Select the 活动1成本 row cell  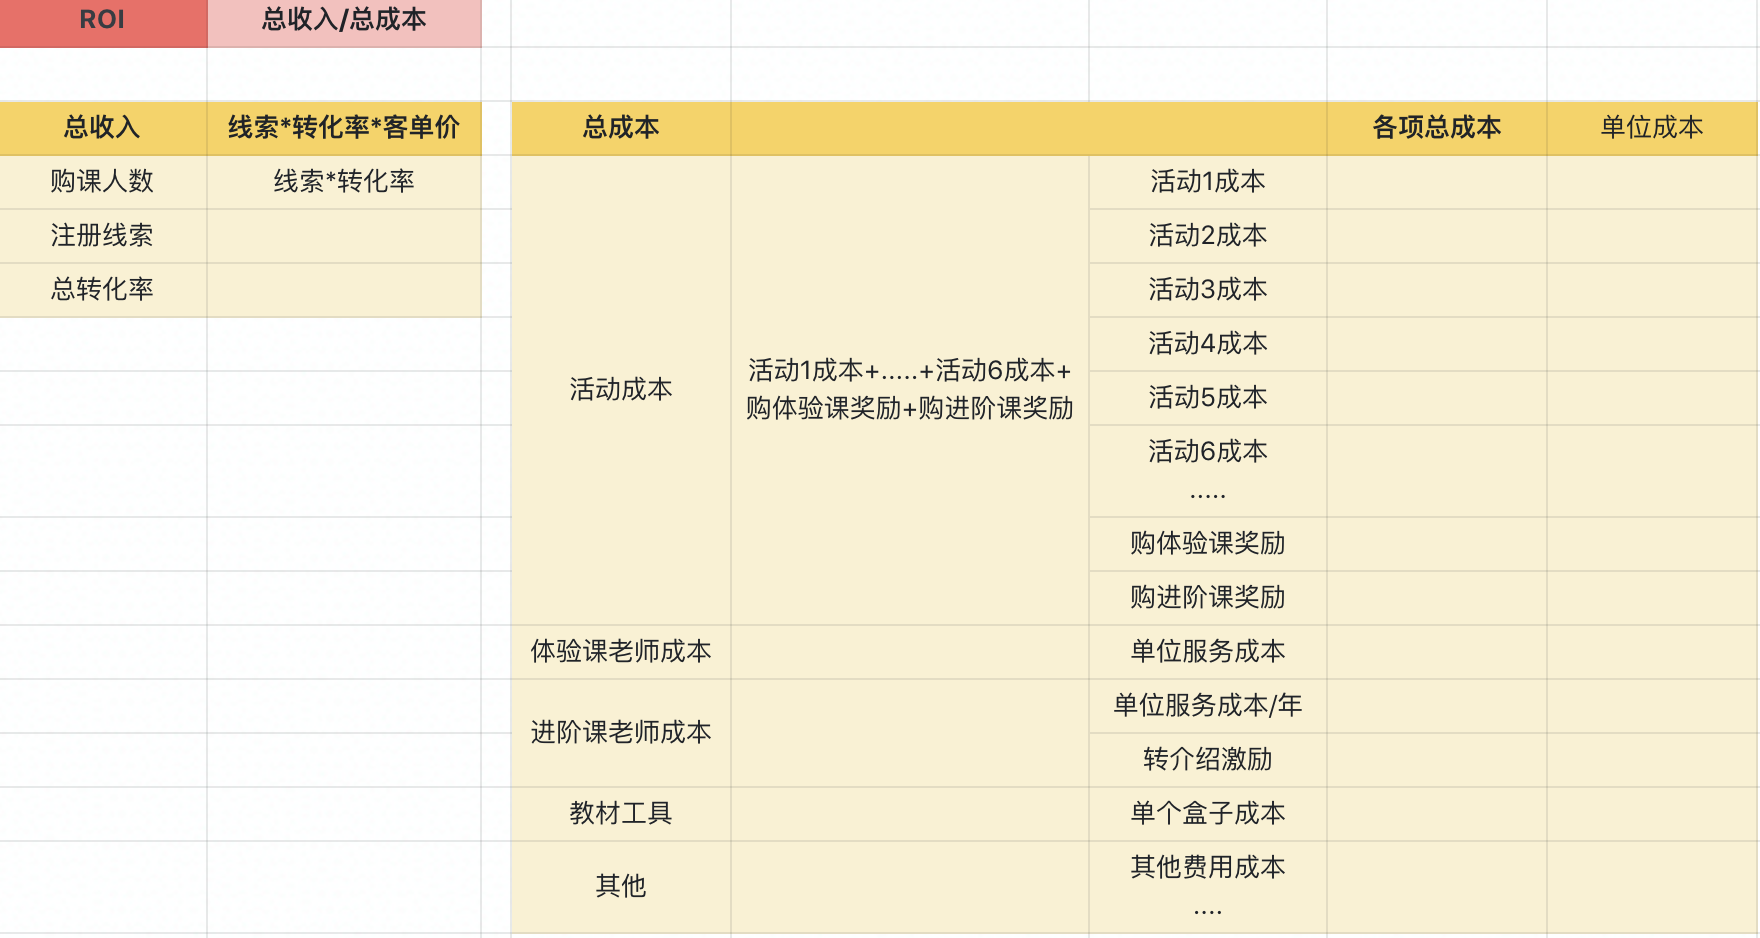[1208, 182]
